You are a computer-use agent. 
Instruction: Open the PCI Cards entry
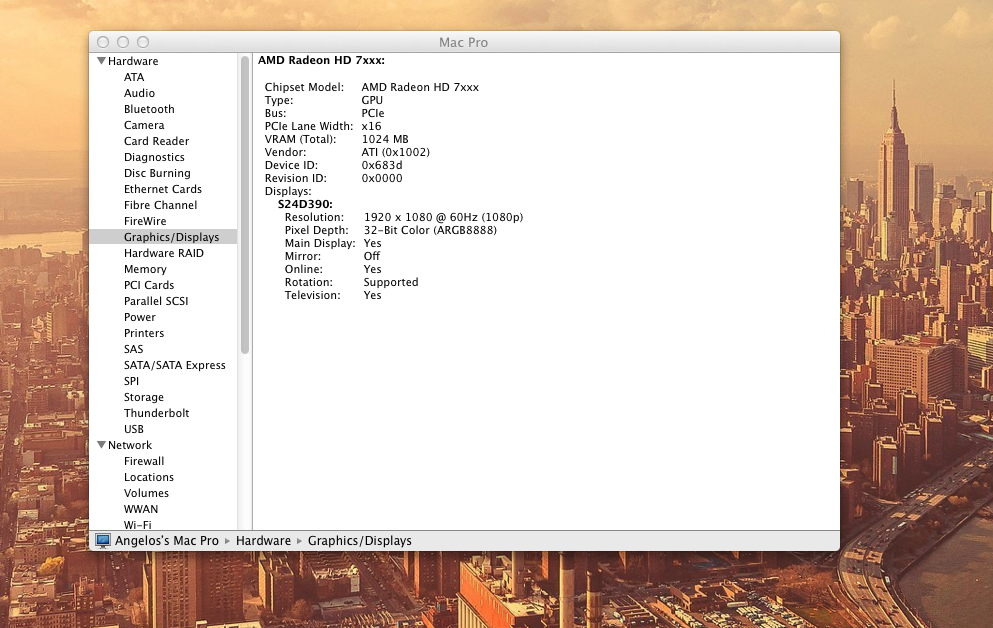point(149,285)
